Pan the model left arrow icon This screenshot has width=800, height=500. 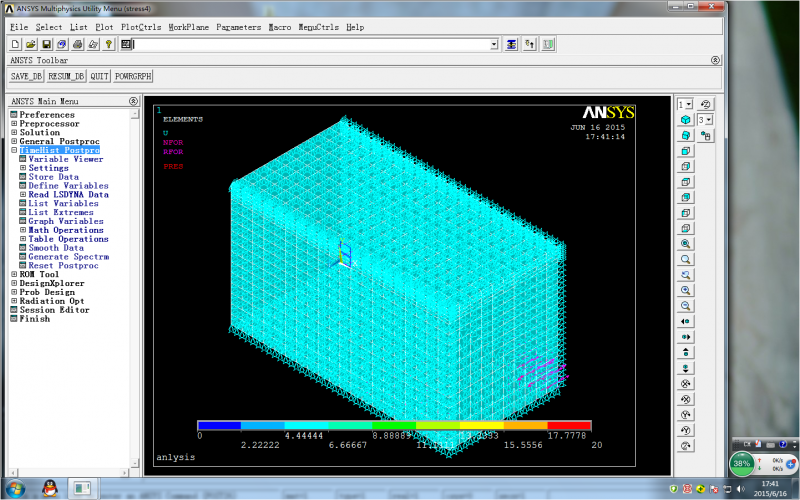(686, 321)
